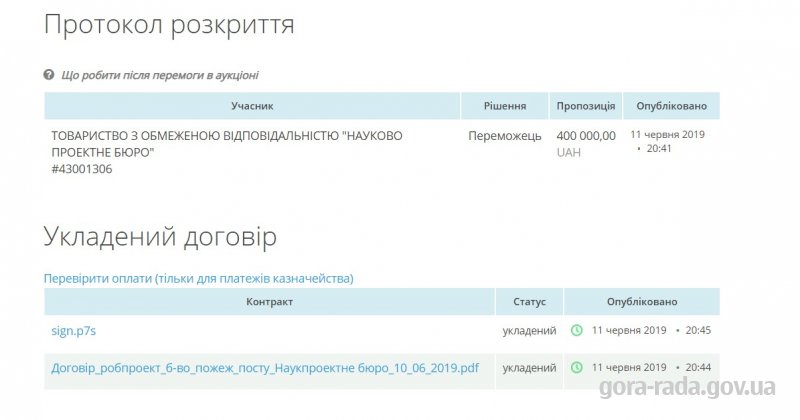Click publication date '11 червня 2019' with 20:41
Viewport: 800px width, 420px height.
667,141
